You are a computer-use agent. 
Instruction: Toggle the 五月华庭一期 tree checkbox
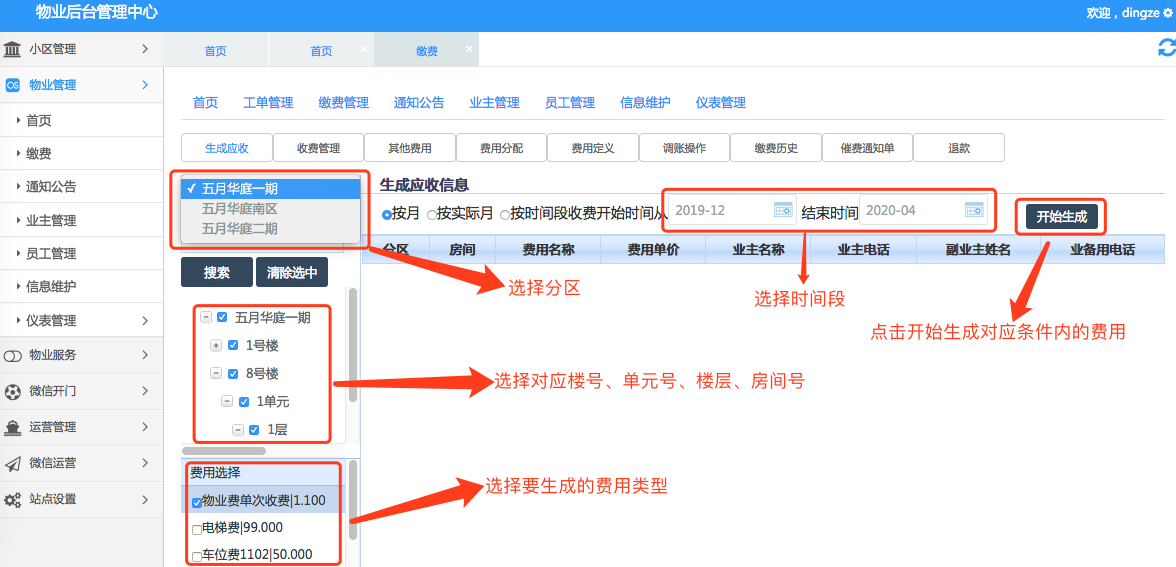pyautogui.click(x=222, y=317)
